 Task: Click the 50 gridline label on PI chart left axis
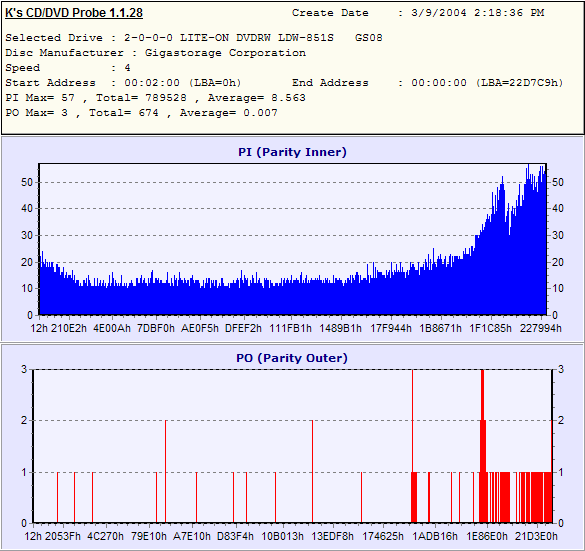(27, 182)
